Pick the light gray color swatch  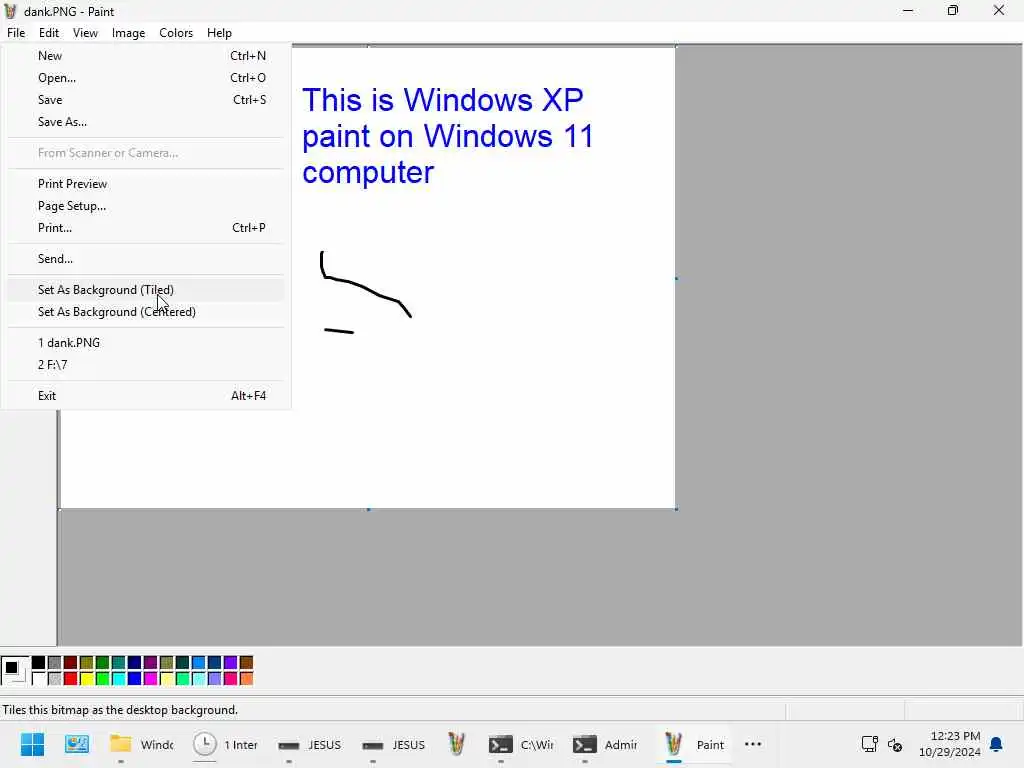pyautogui.click(x=54, y=679)
